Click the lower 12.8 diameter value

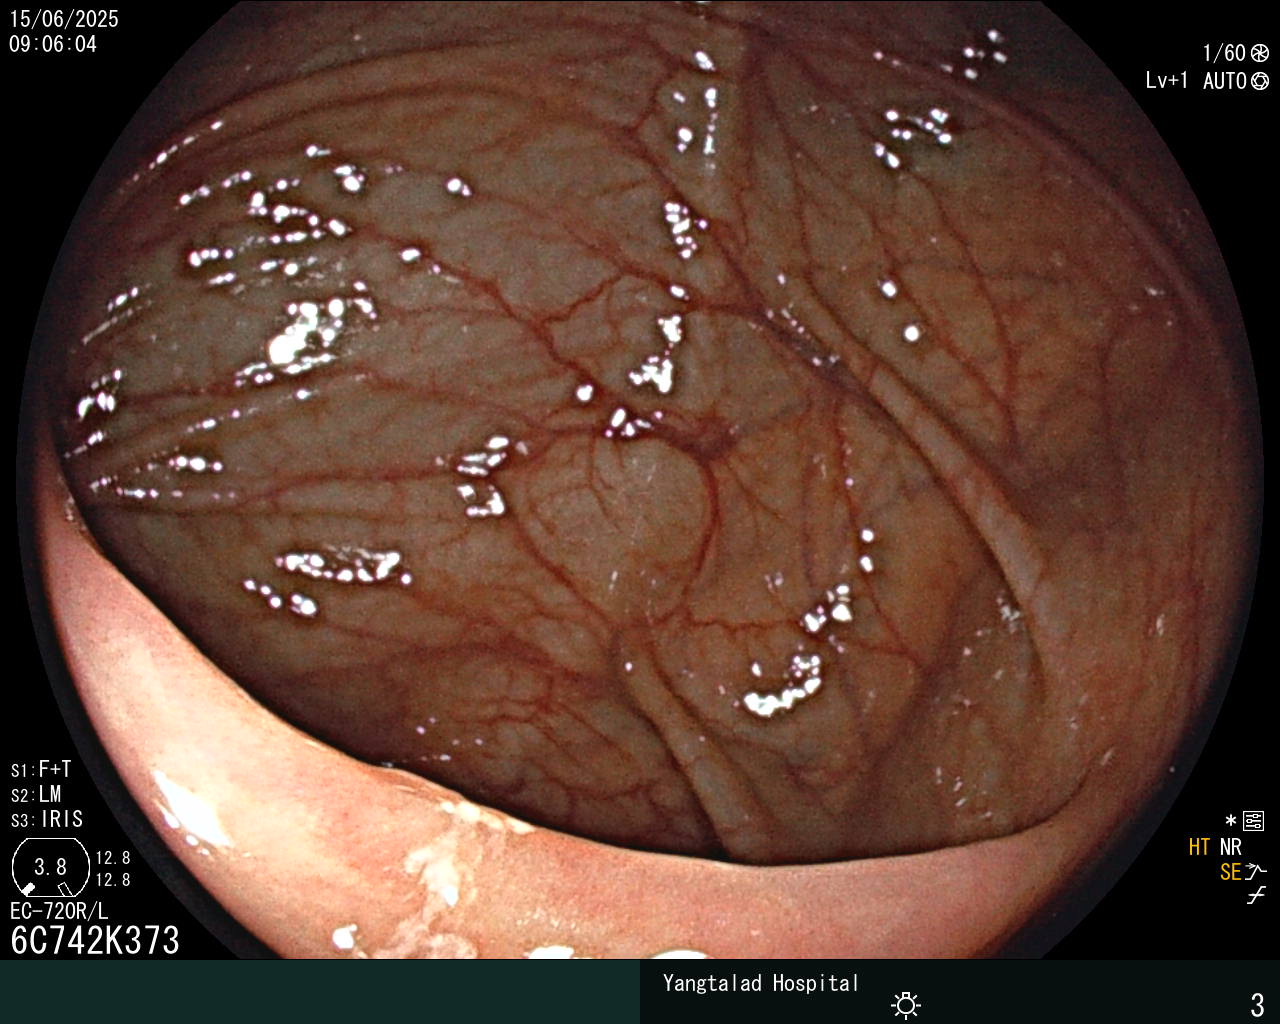(x=113, y=880)
